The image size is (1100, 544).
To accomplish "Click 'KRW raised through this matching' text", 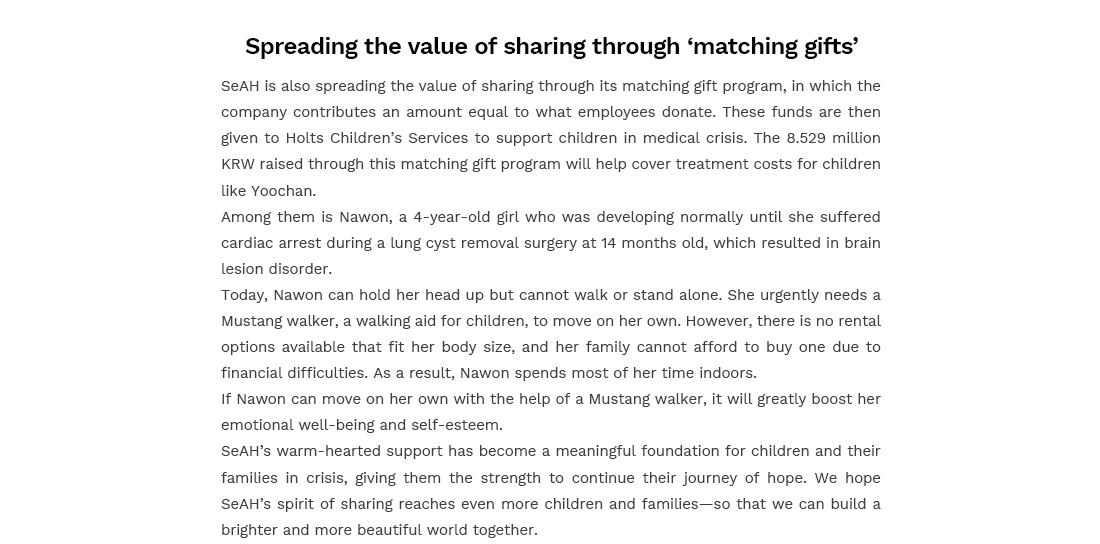I will [x=342, y=164].
